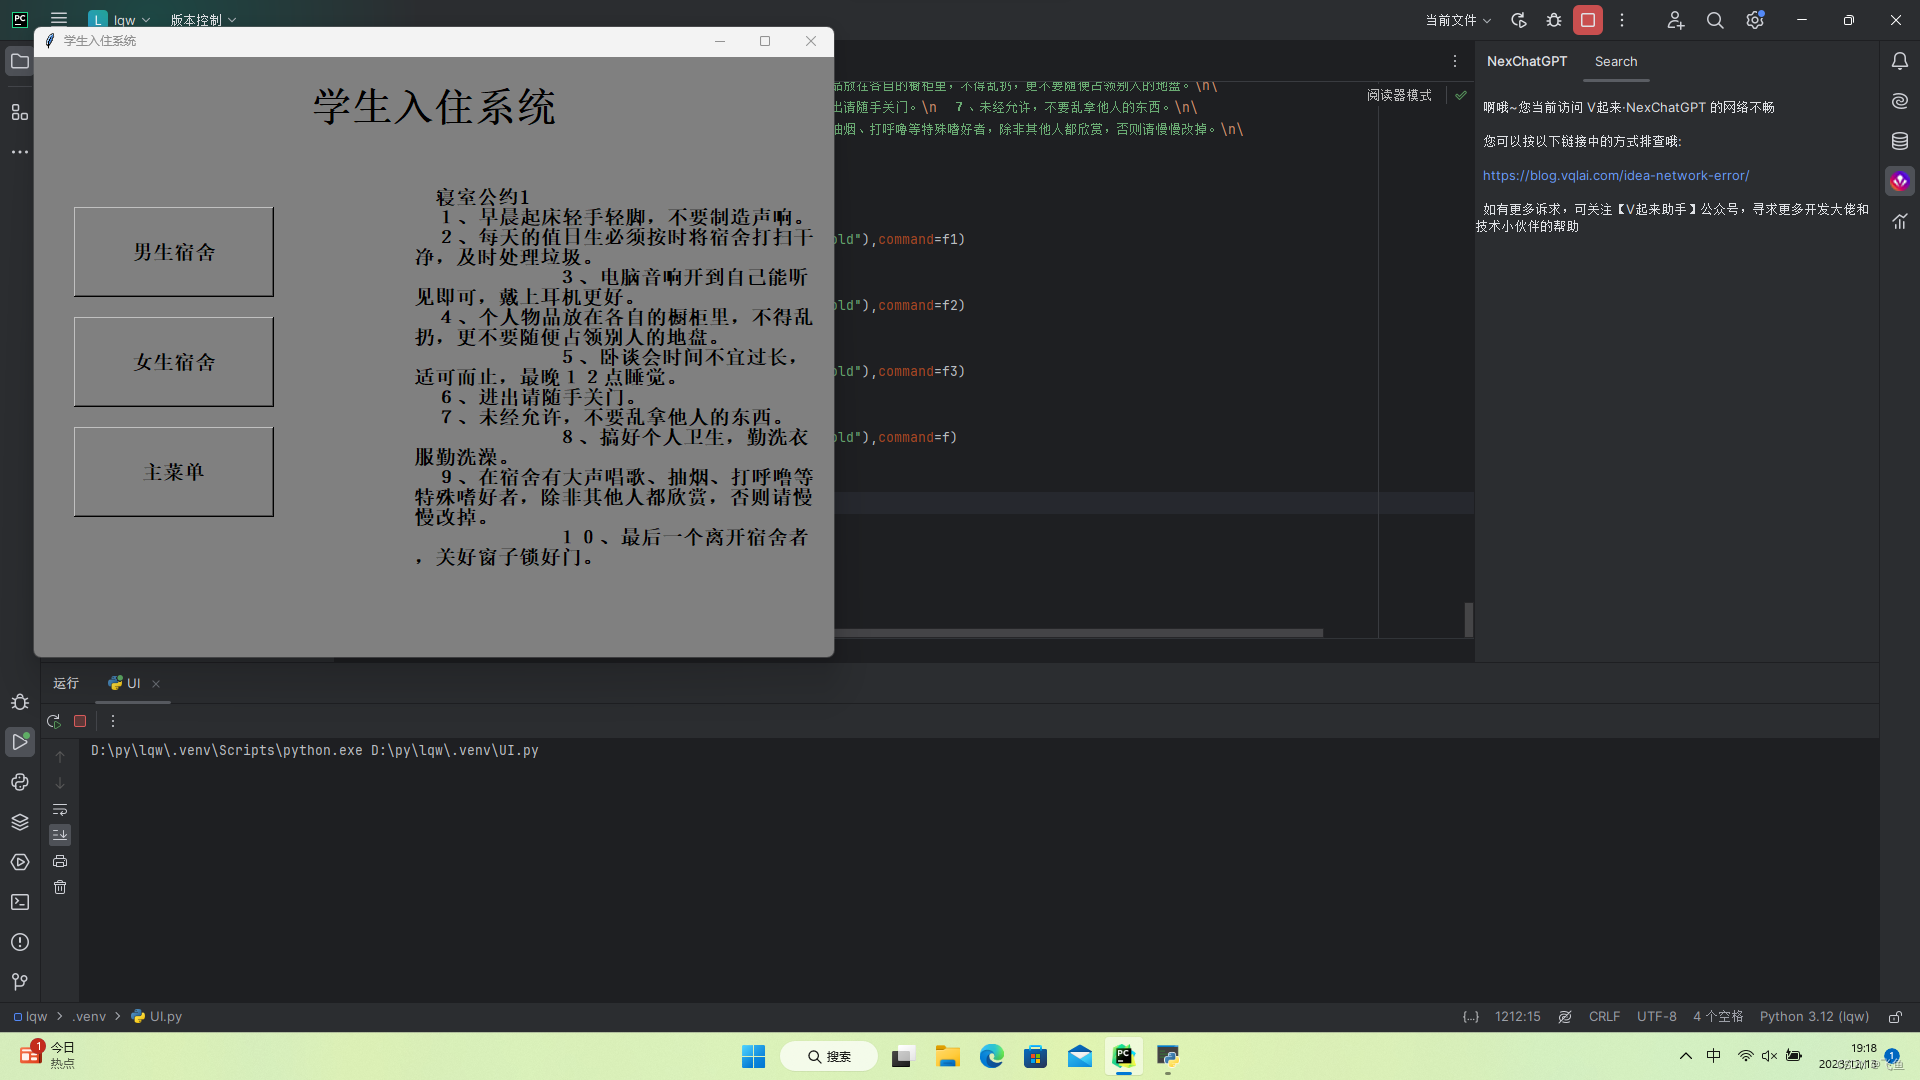Click the Debug bug icon in top toolbar
Screen dimensions: 1920x1080
1554,20
